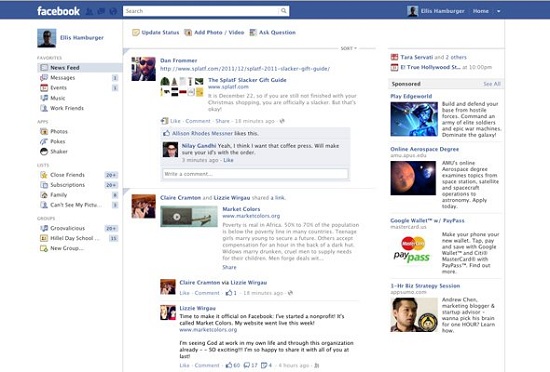Click the Photos app icon
The image size is (550, 372).
pyautogui.click(x=44, y=131)
